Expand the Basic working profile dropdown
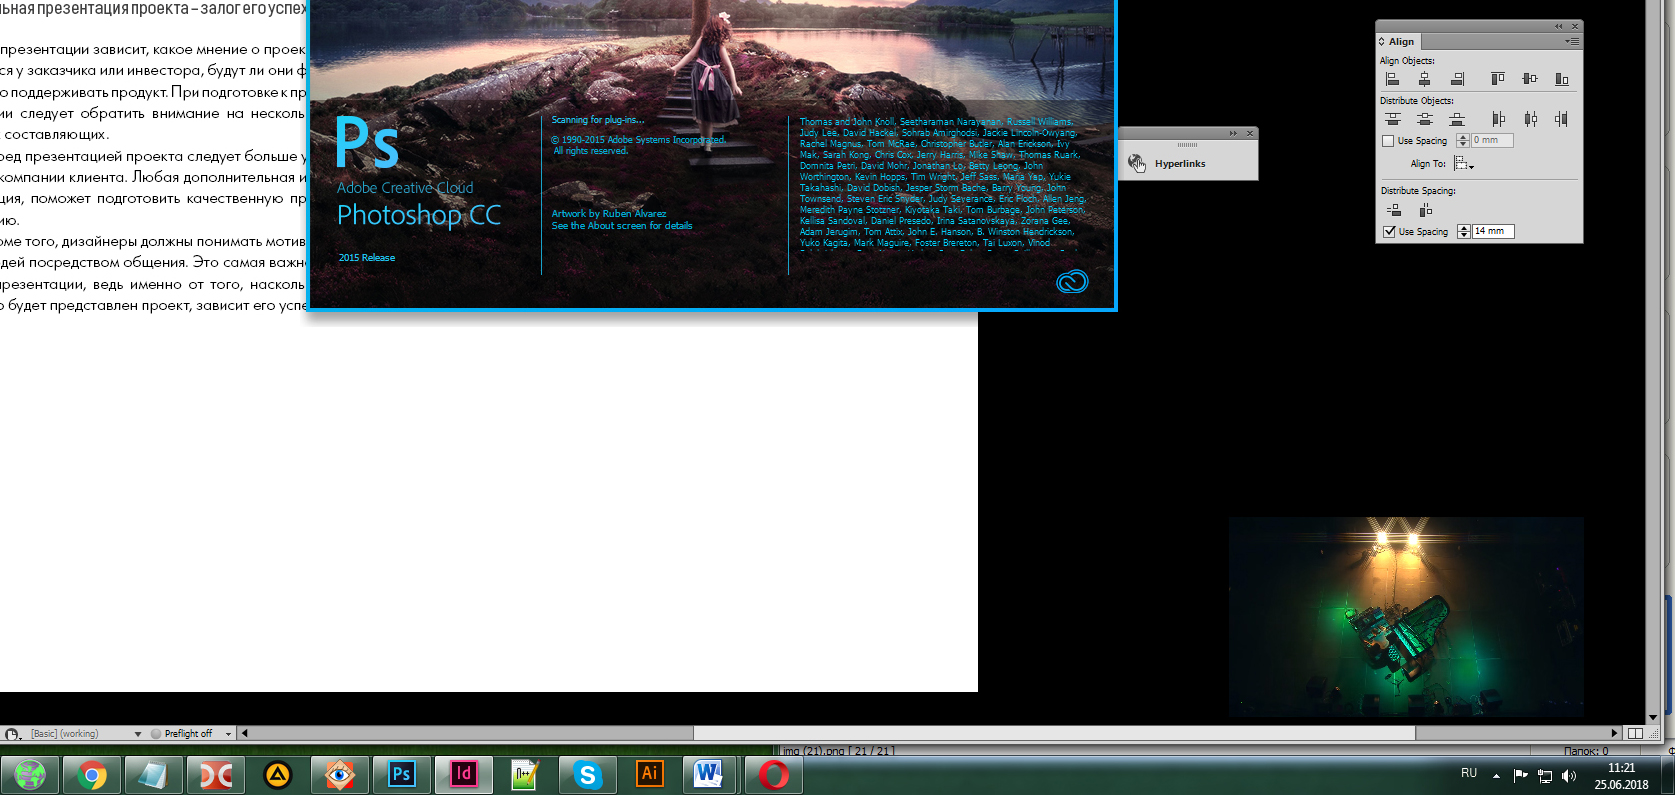Image resolution: width=1675 pixels, height=795 pixels. pos(138,734)
